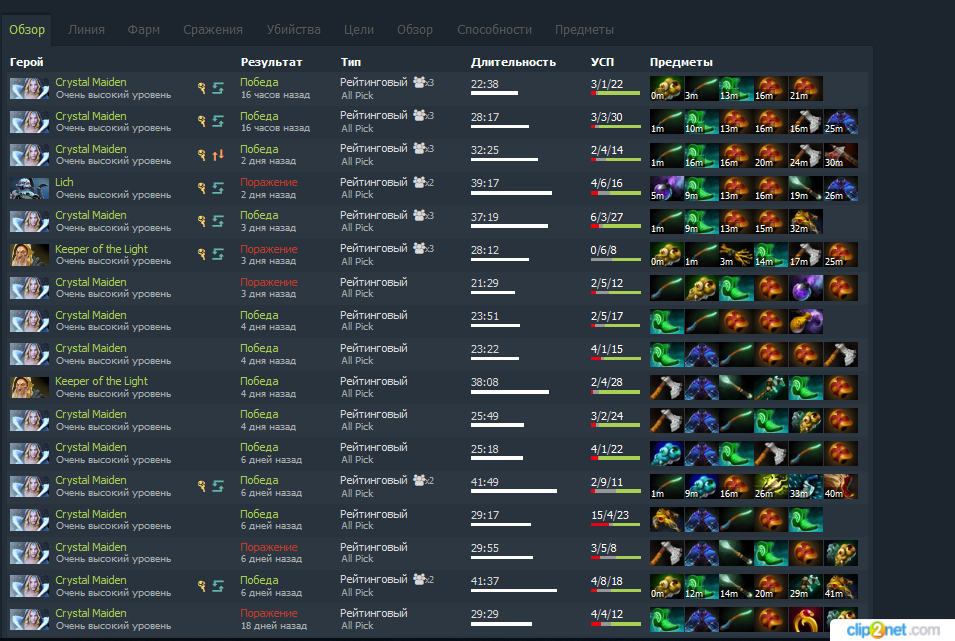Click the party x2 icon in the Lich match

pyautogui.click(x=422, y=182)
